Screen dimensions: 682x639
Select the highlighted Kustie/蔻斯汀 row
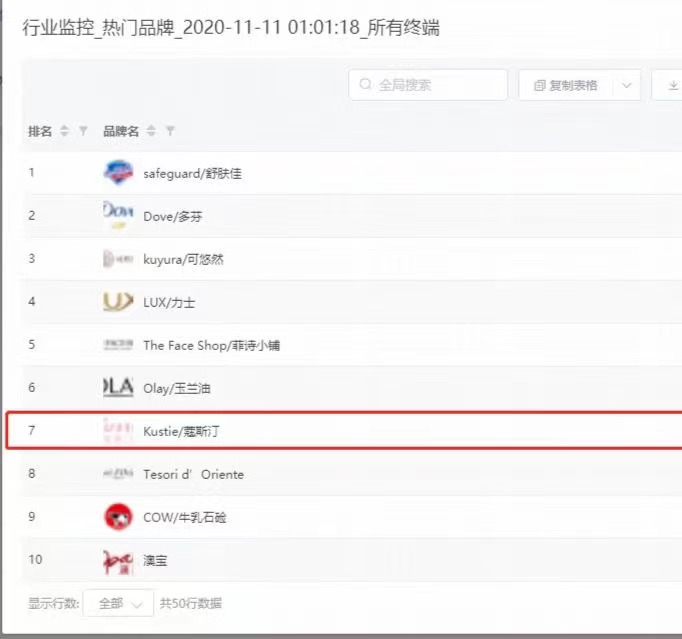click(340, 431)
